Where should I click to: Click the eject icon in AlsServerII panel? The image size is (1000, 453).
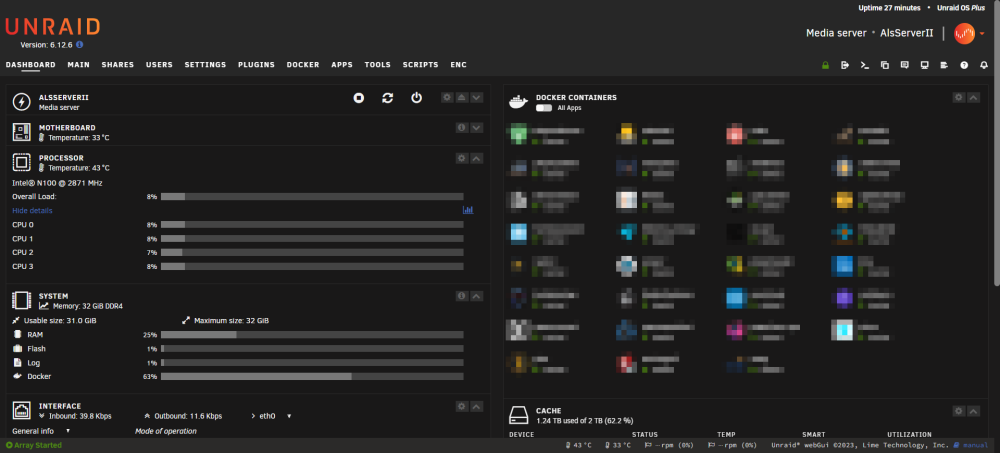pos(462,98)
